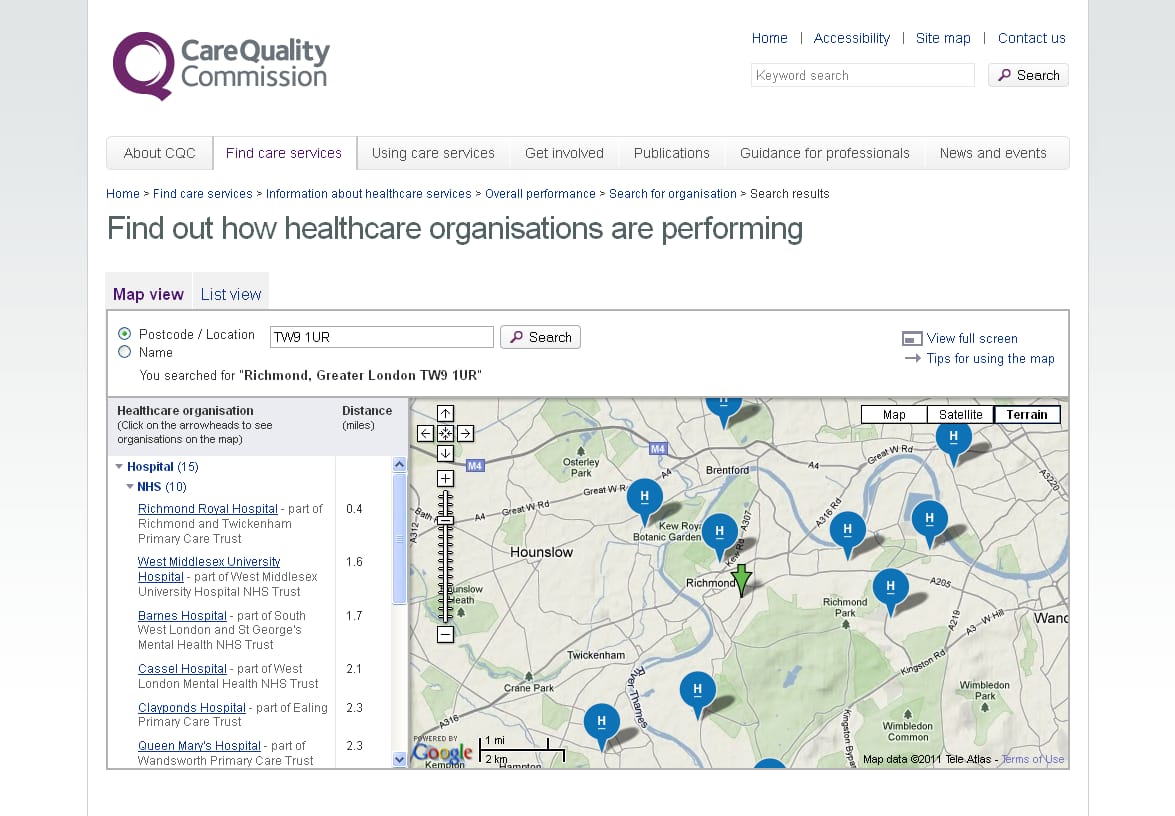Switch to the List view tab
1175x816 pixels.
click(231, 294)
